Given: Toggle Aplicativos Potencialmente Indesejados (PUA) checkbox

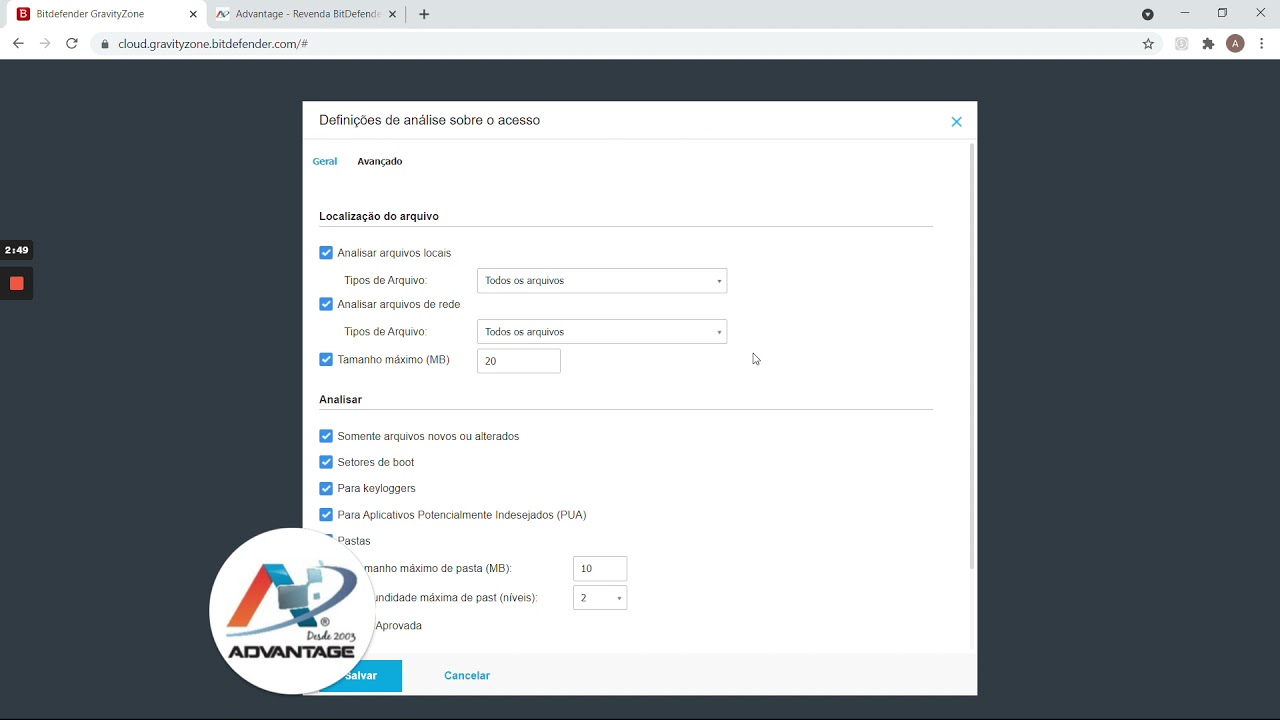Looking at the screenshot, I should click(326, 515).
